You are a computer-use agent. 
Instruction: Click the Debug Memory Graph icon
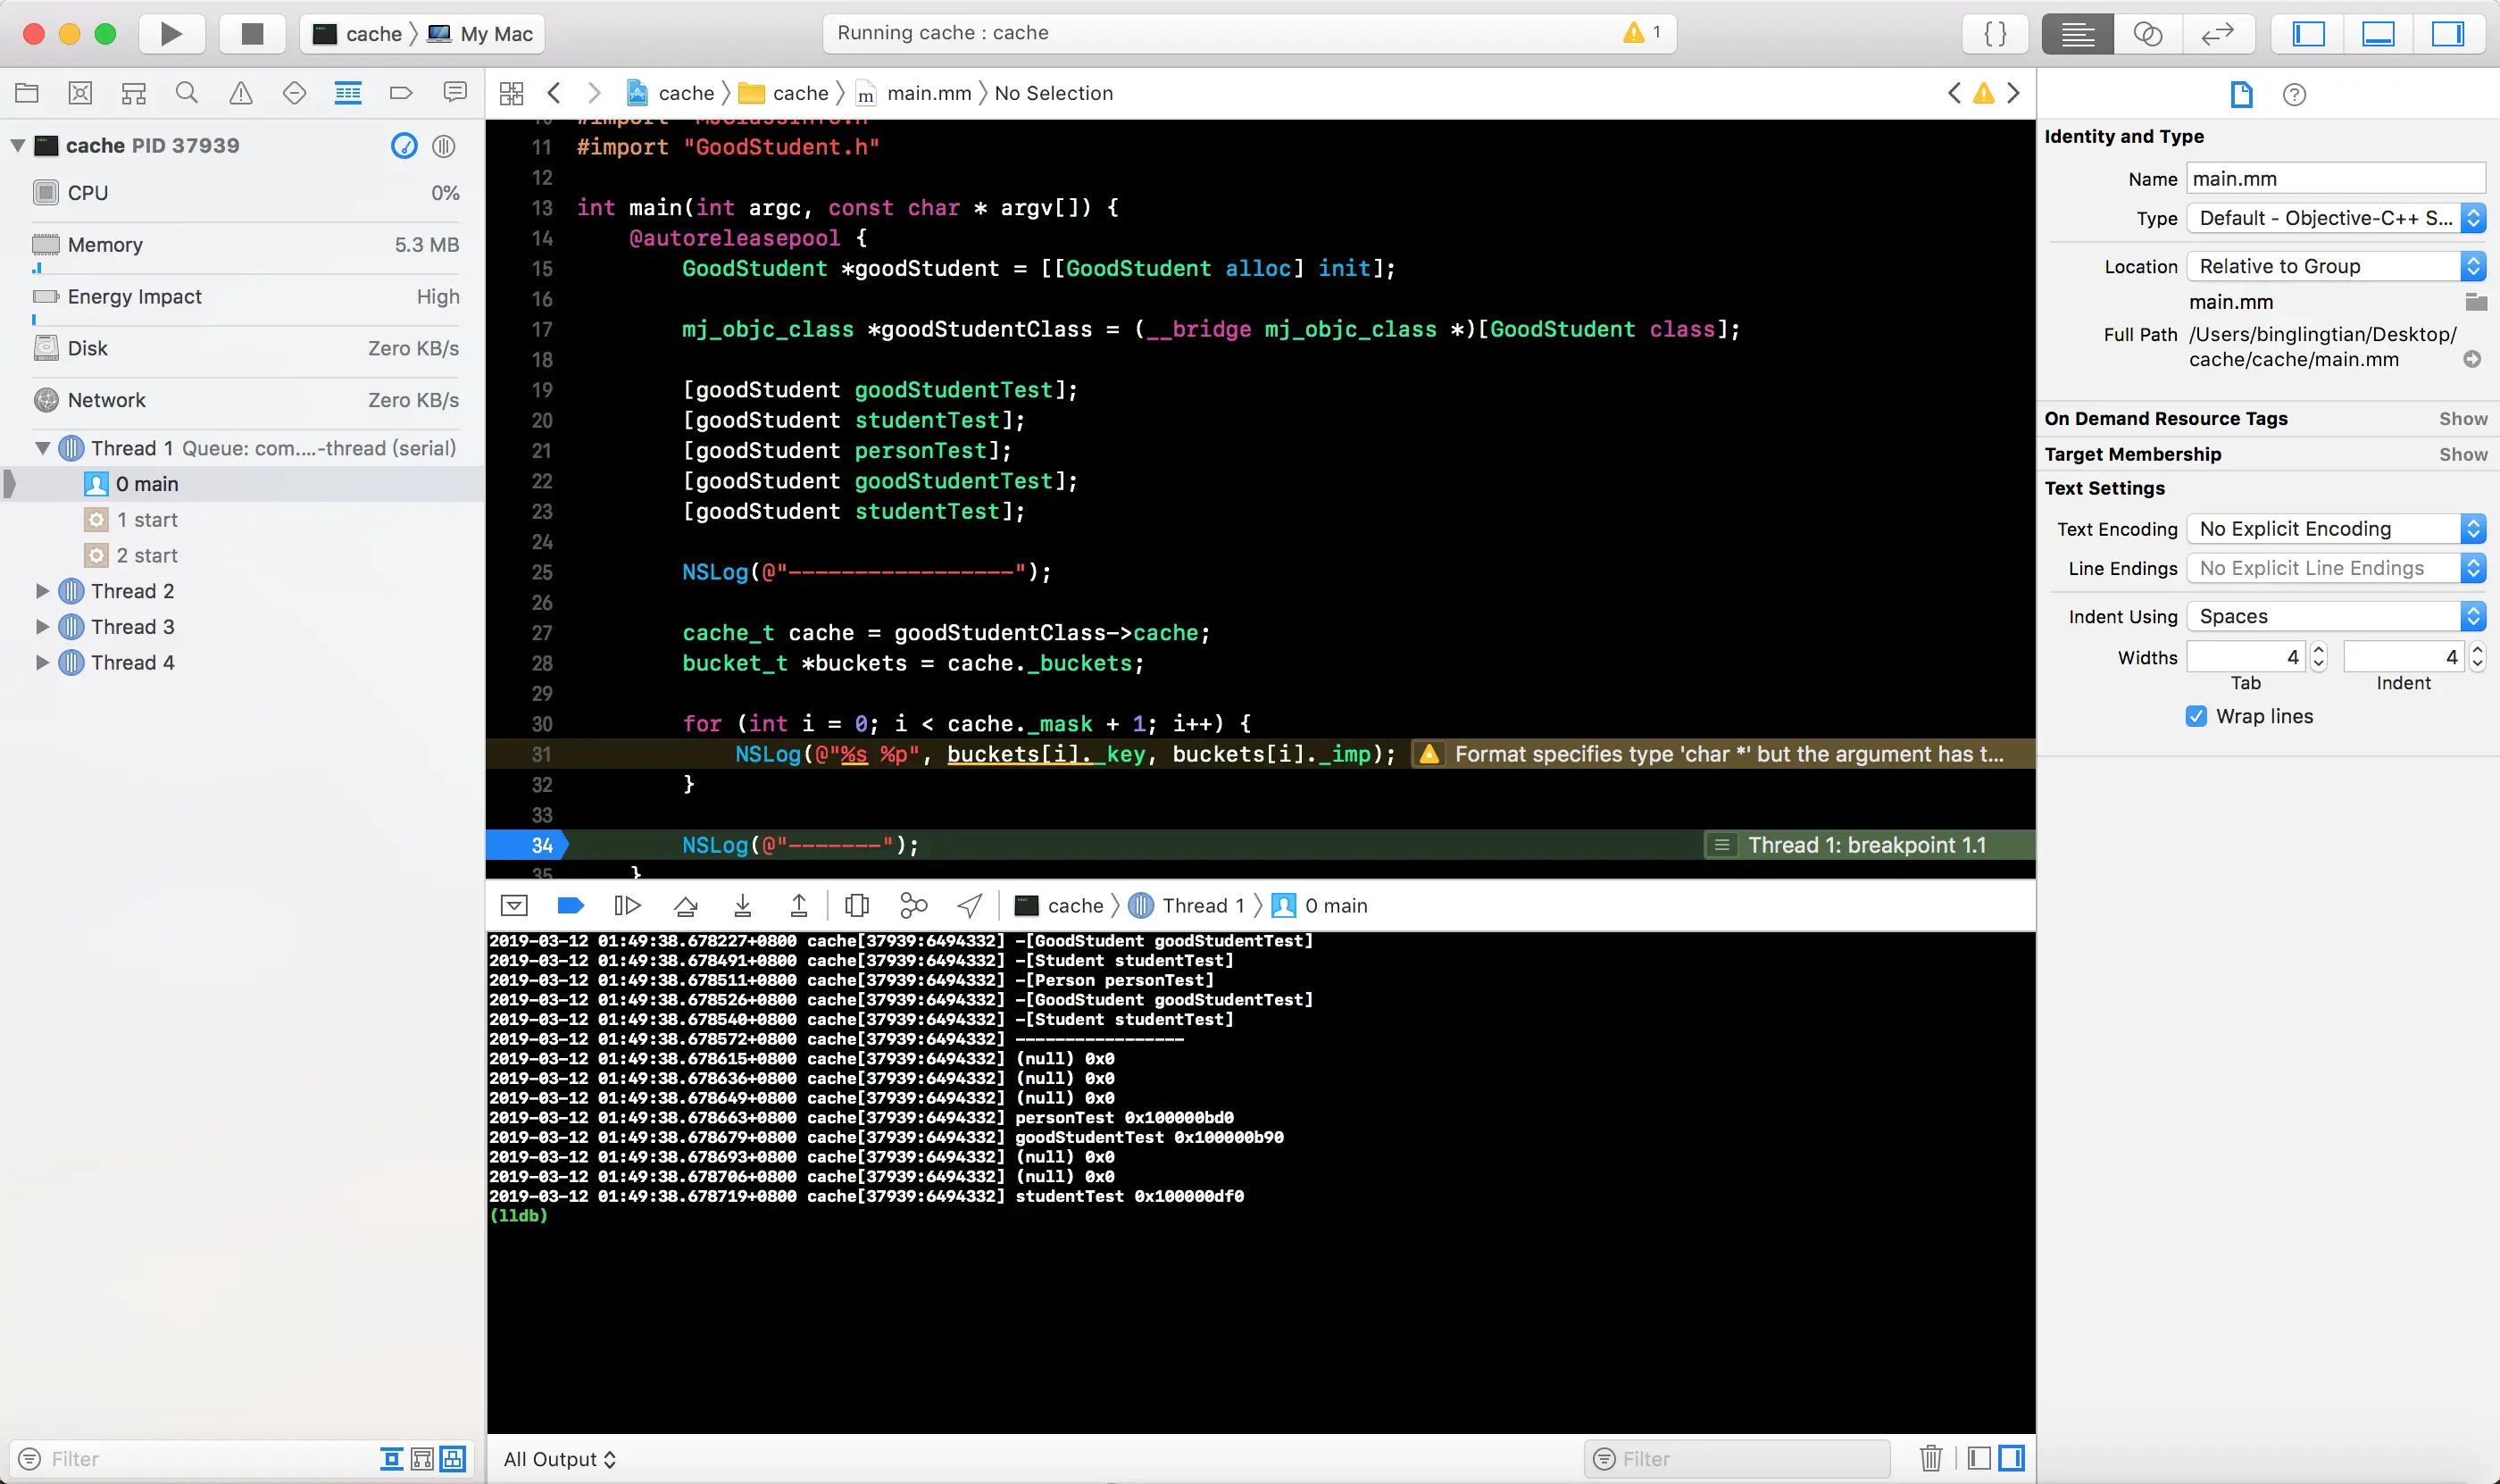[x=913, y=906]
